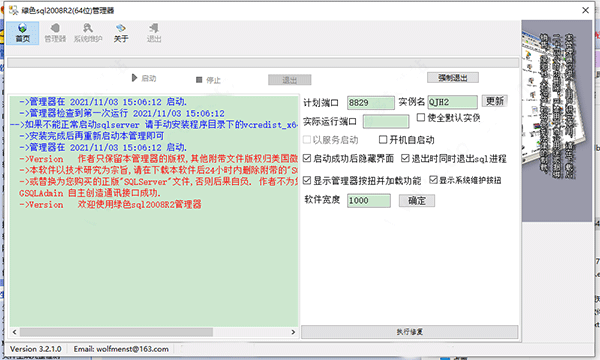The width and height of the screenshot is (600, 360).
Task: Click the 计划端口 field showing 8829
Action: 370,103
